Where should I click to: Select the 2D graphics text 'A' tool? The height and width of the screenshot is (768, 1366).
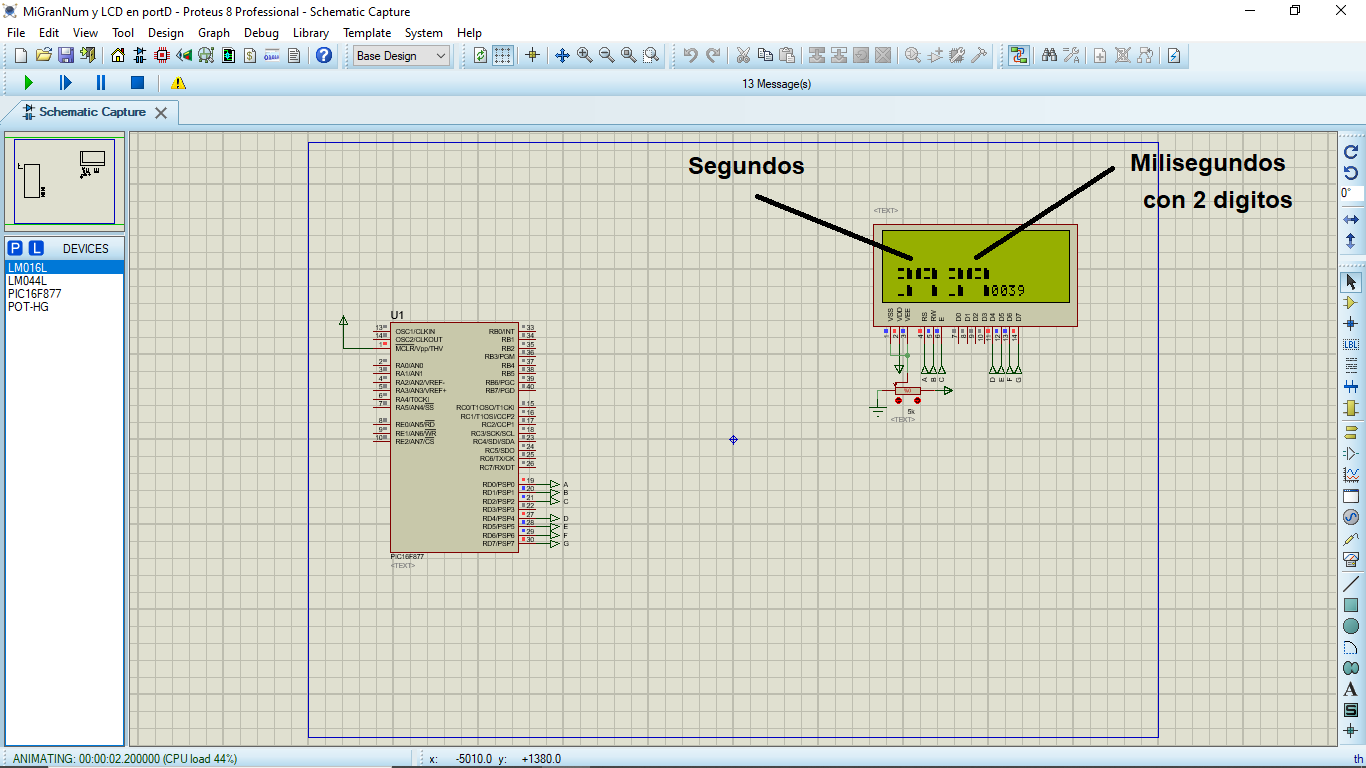click(x=1351, y=689)
